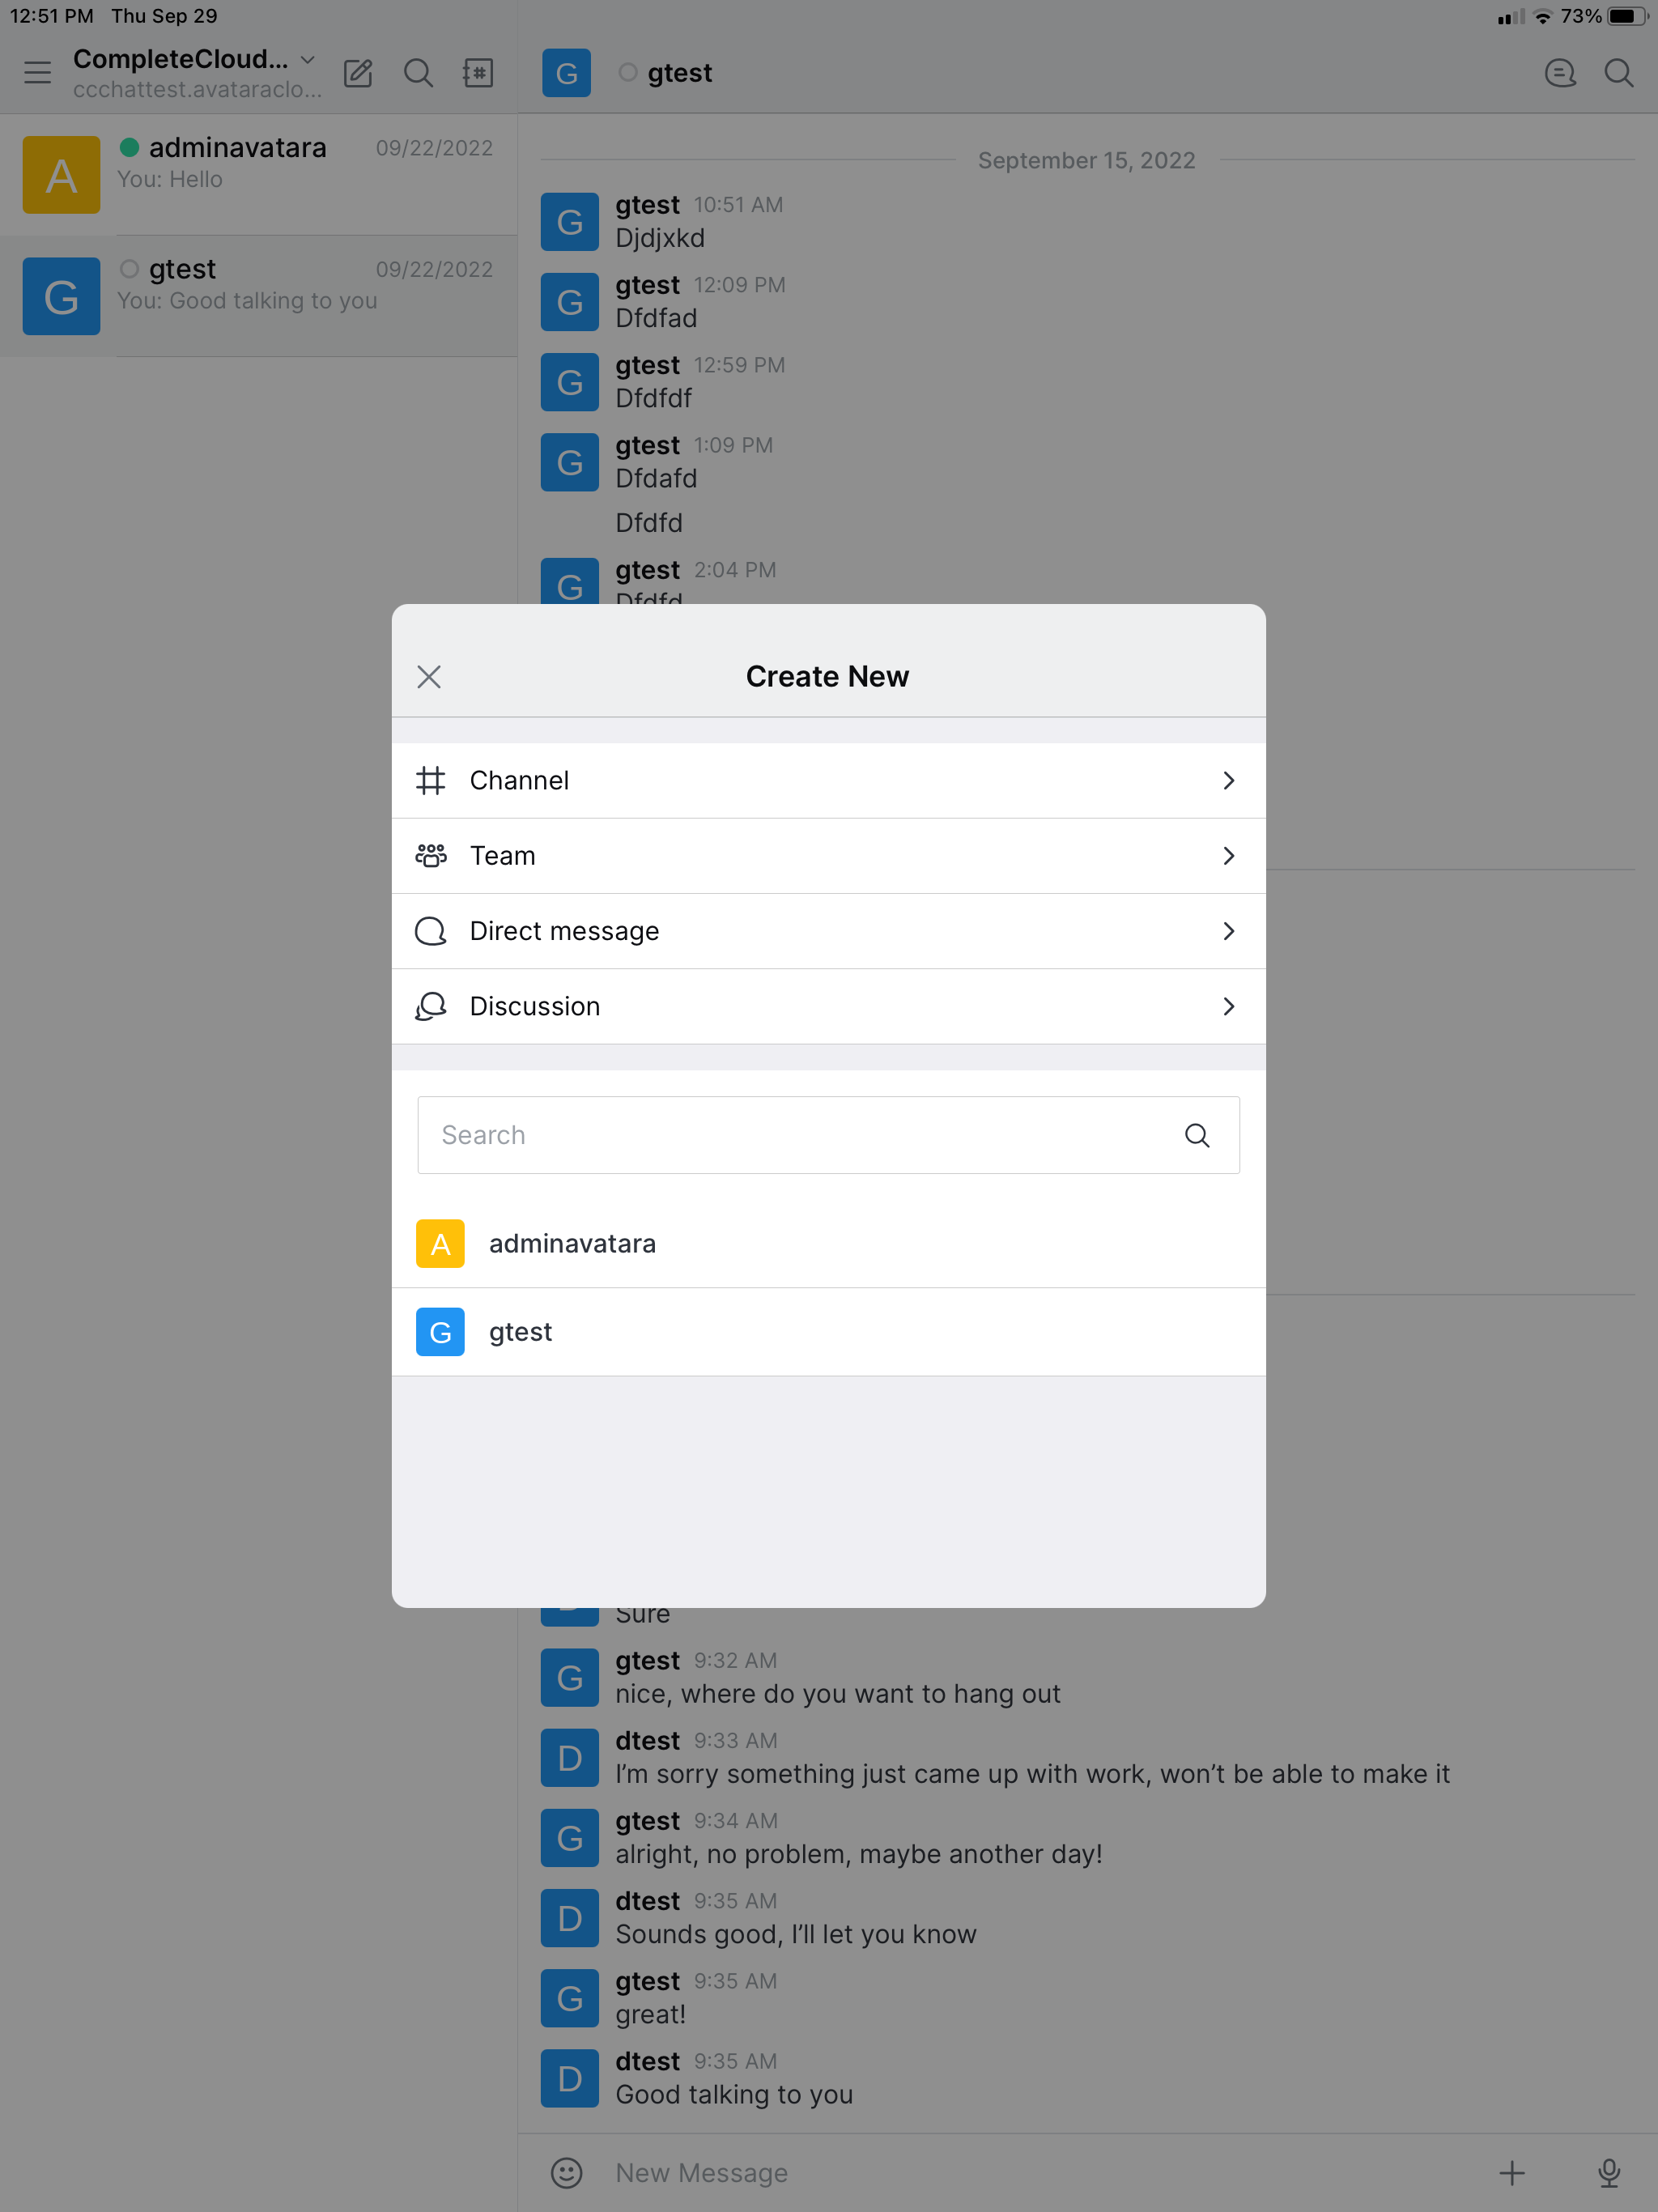Tap gtest username on 10:51 AM message
The width and height of the screenshot is (1658, 2212).
point(648,205)
